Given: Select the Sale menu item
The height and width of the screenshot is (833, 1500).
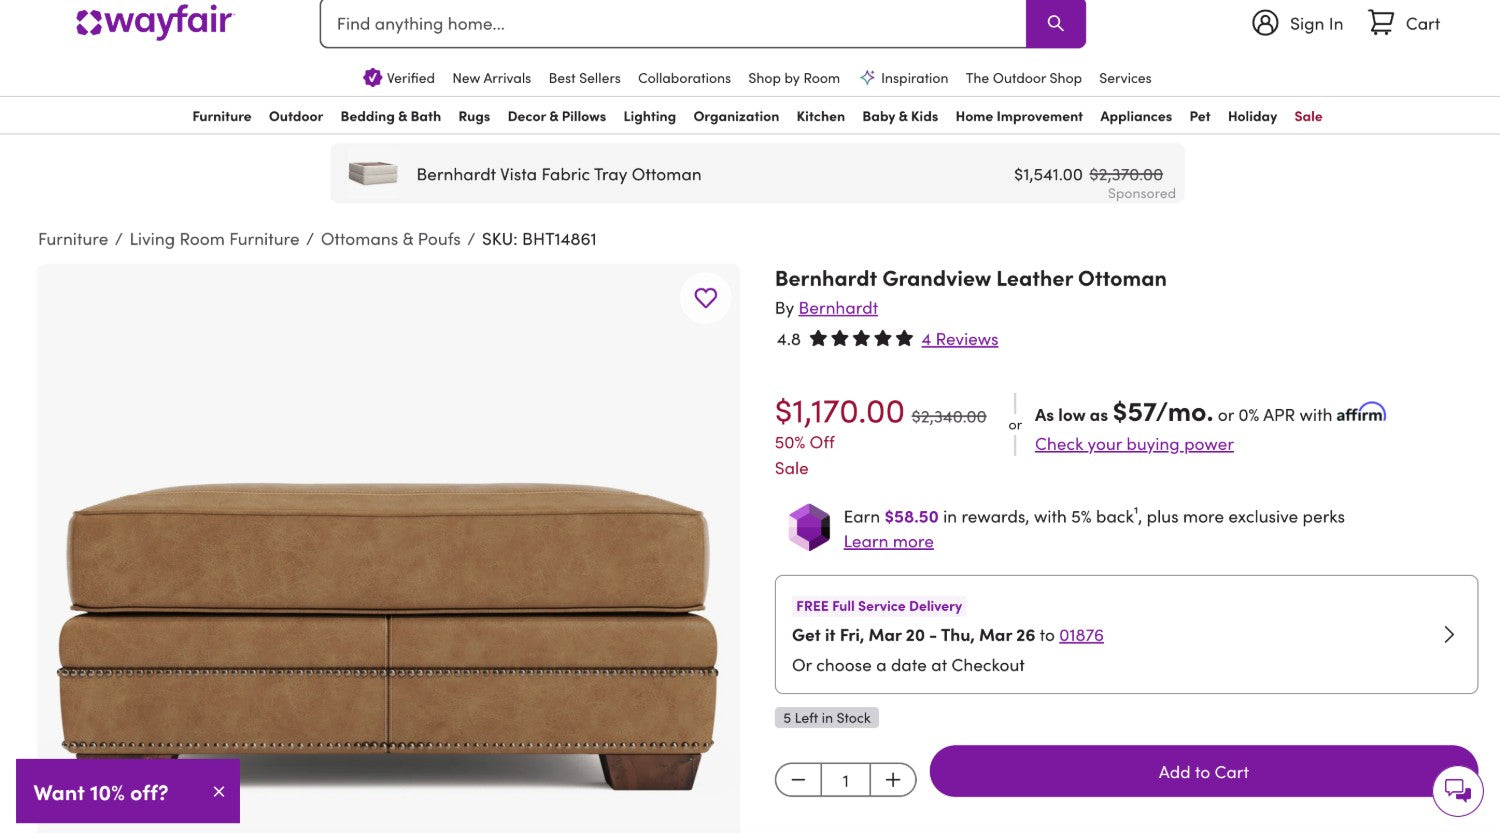Looking at the screenshot, I should (1308, 116).
